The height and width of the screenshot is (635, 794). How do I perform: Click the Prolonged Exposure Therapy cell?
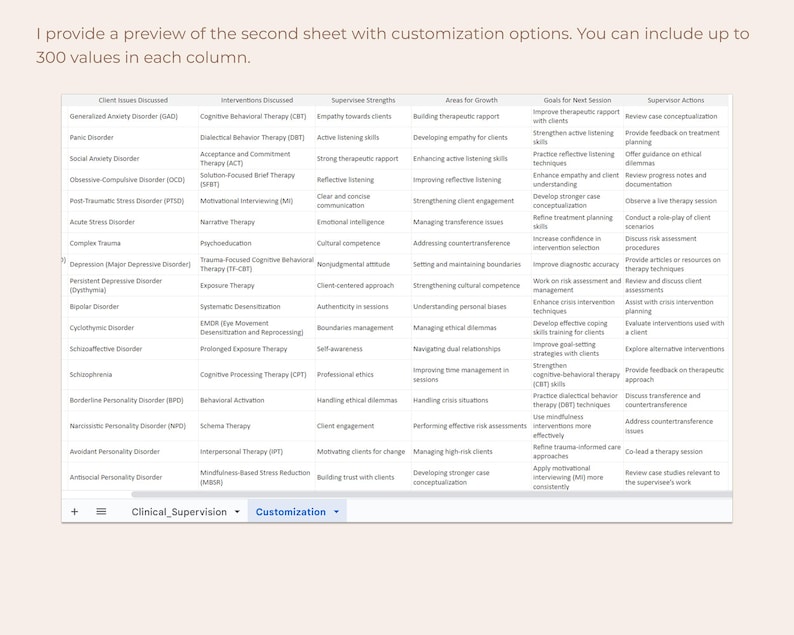(x=257, y=349)
